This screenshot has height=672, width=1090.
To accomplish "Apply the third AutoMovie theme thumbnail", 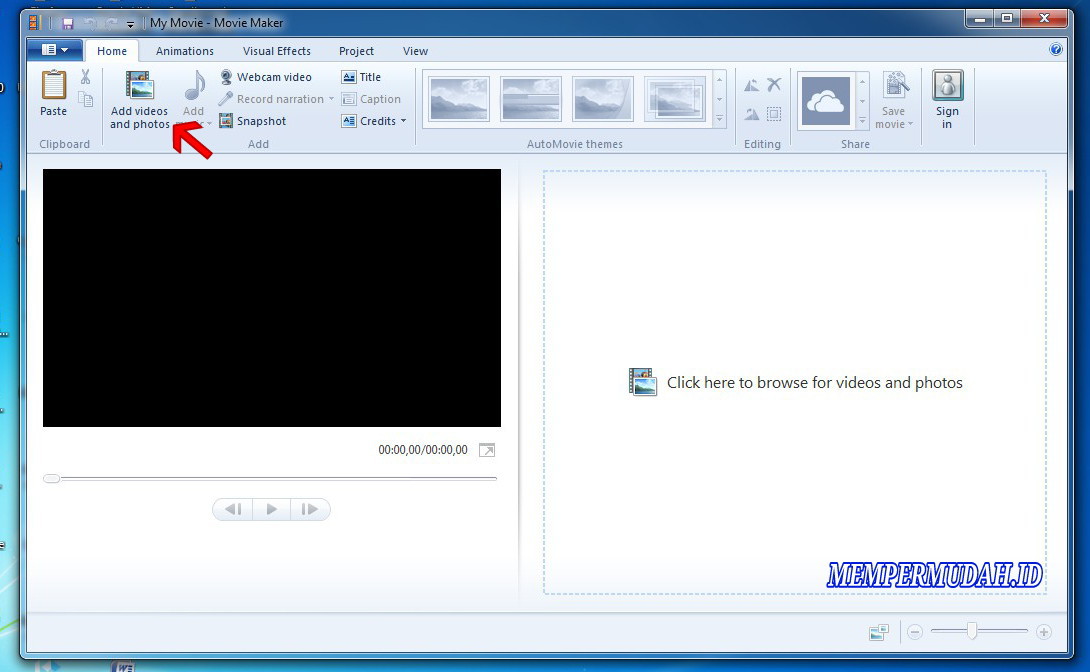I will click(603, 99).
